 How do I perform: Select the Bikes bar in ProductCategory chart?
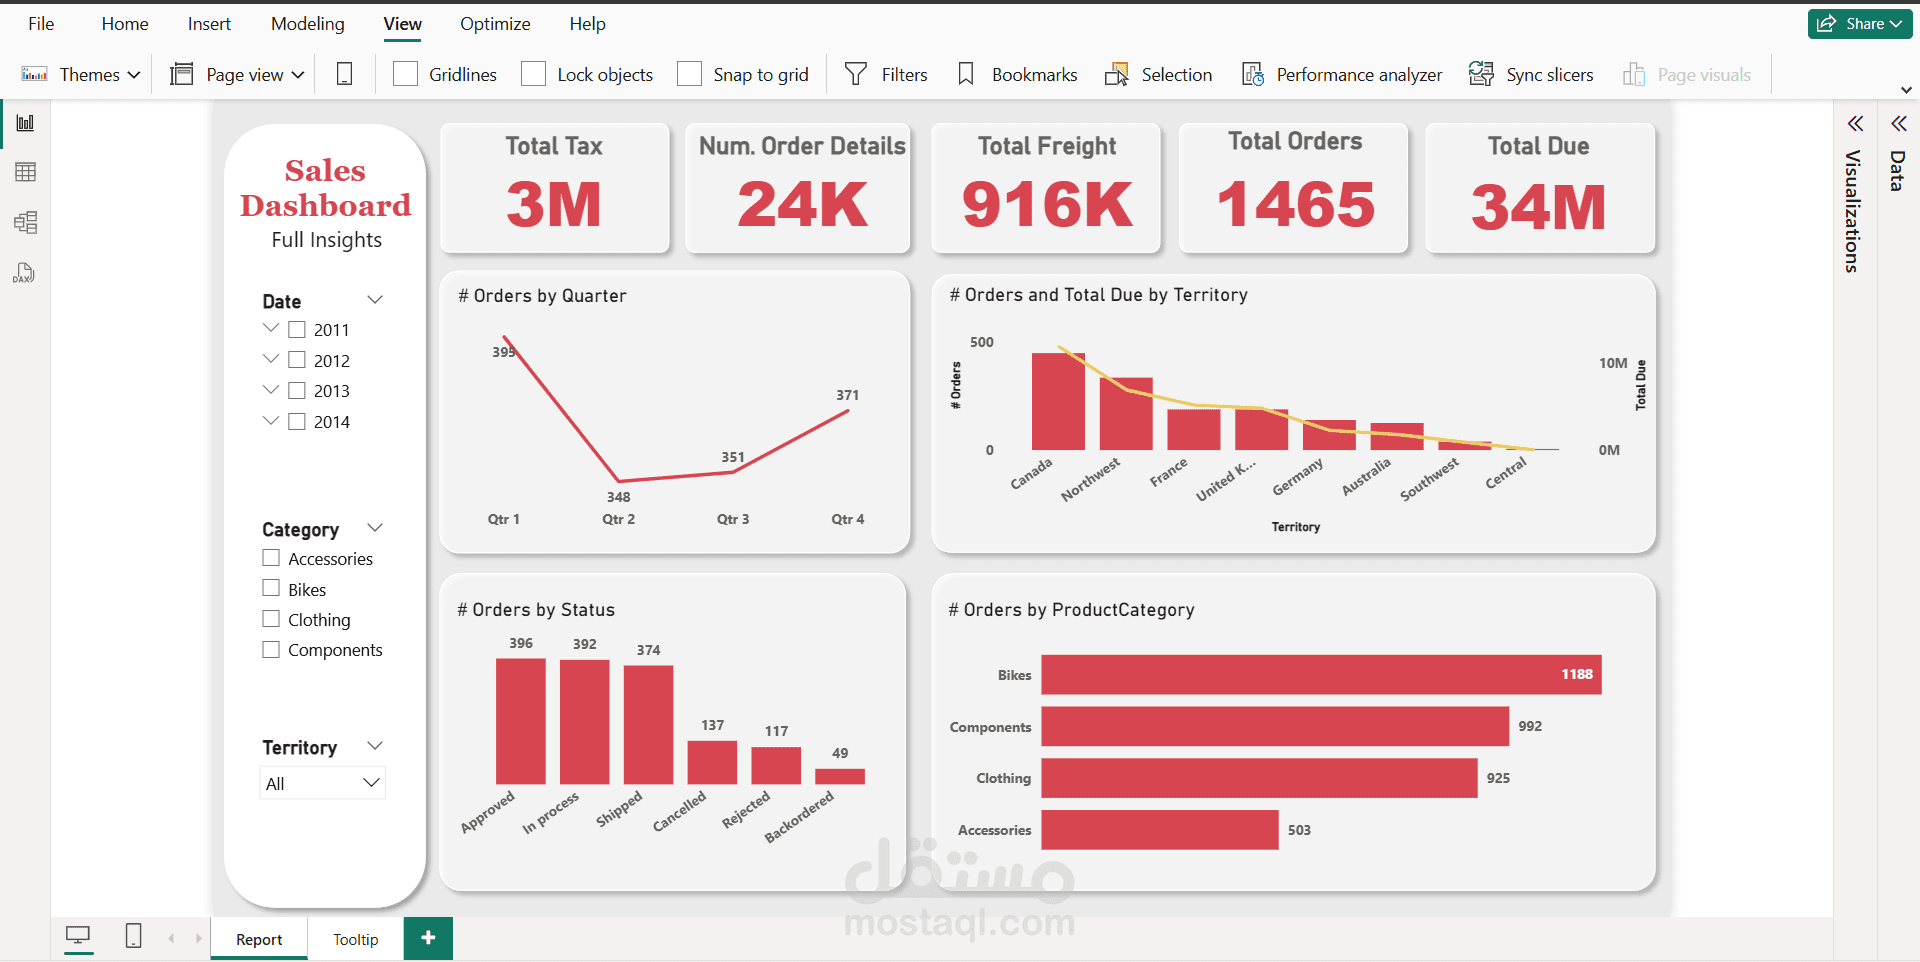point(1321,674)
